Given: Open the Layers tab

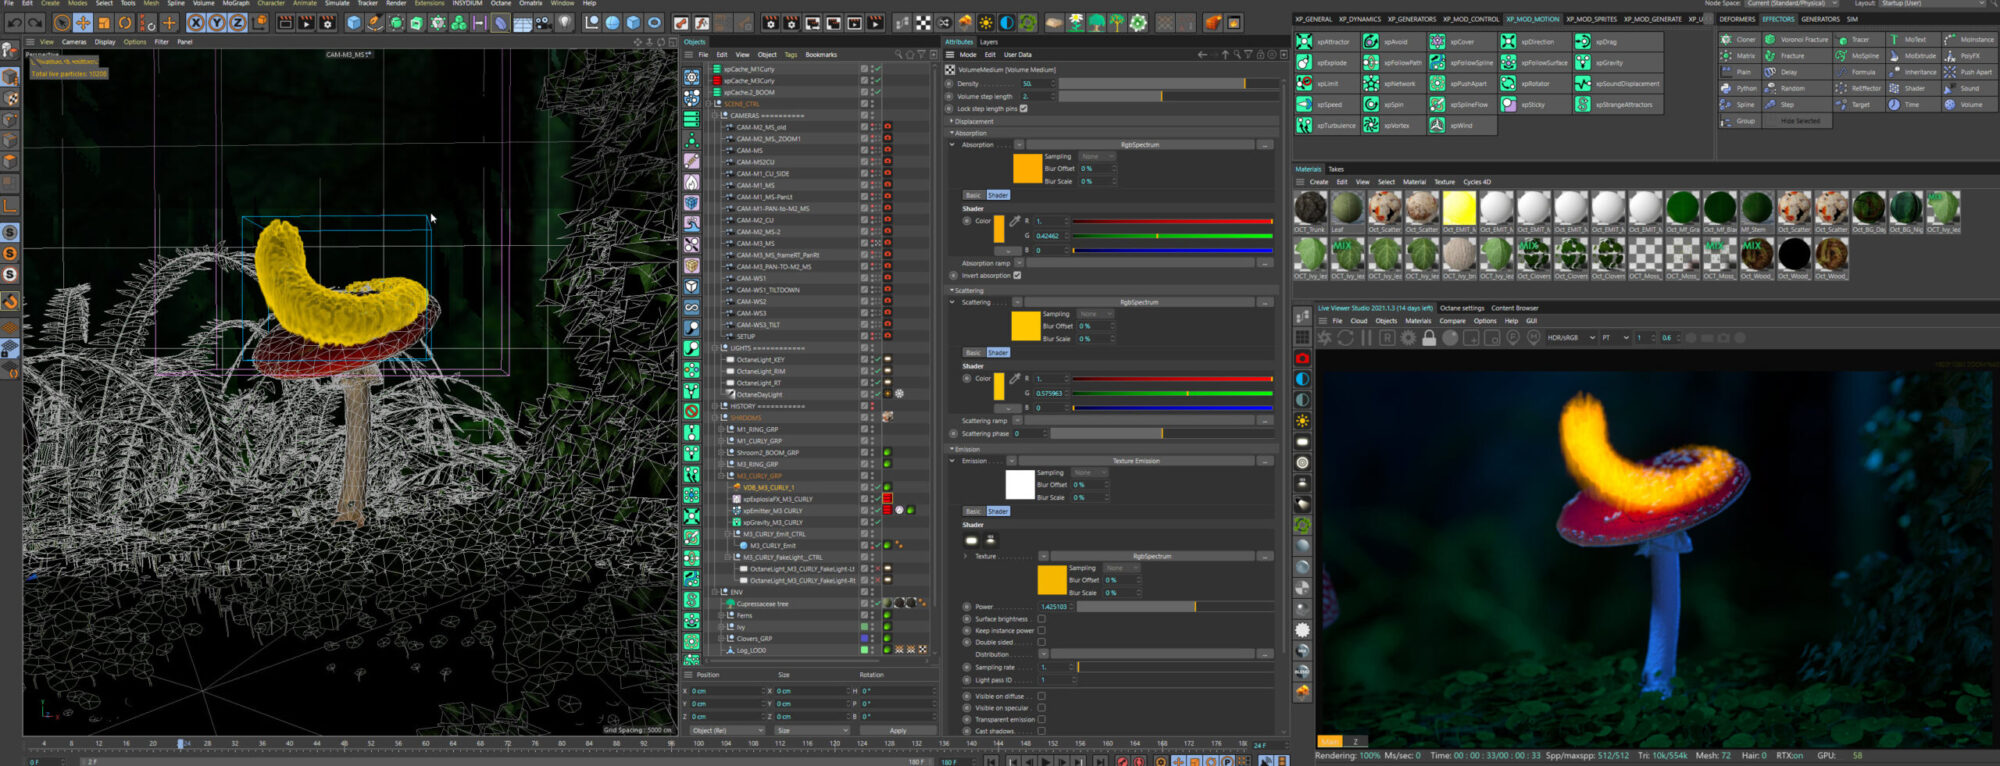Looking at the screenshot, I should coord(988,42).
